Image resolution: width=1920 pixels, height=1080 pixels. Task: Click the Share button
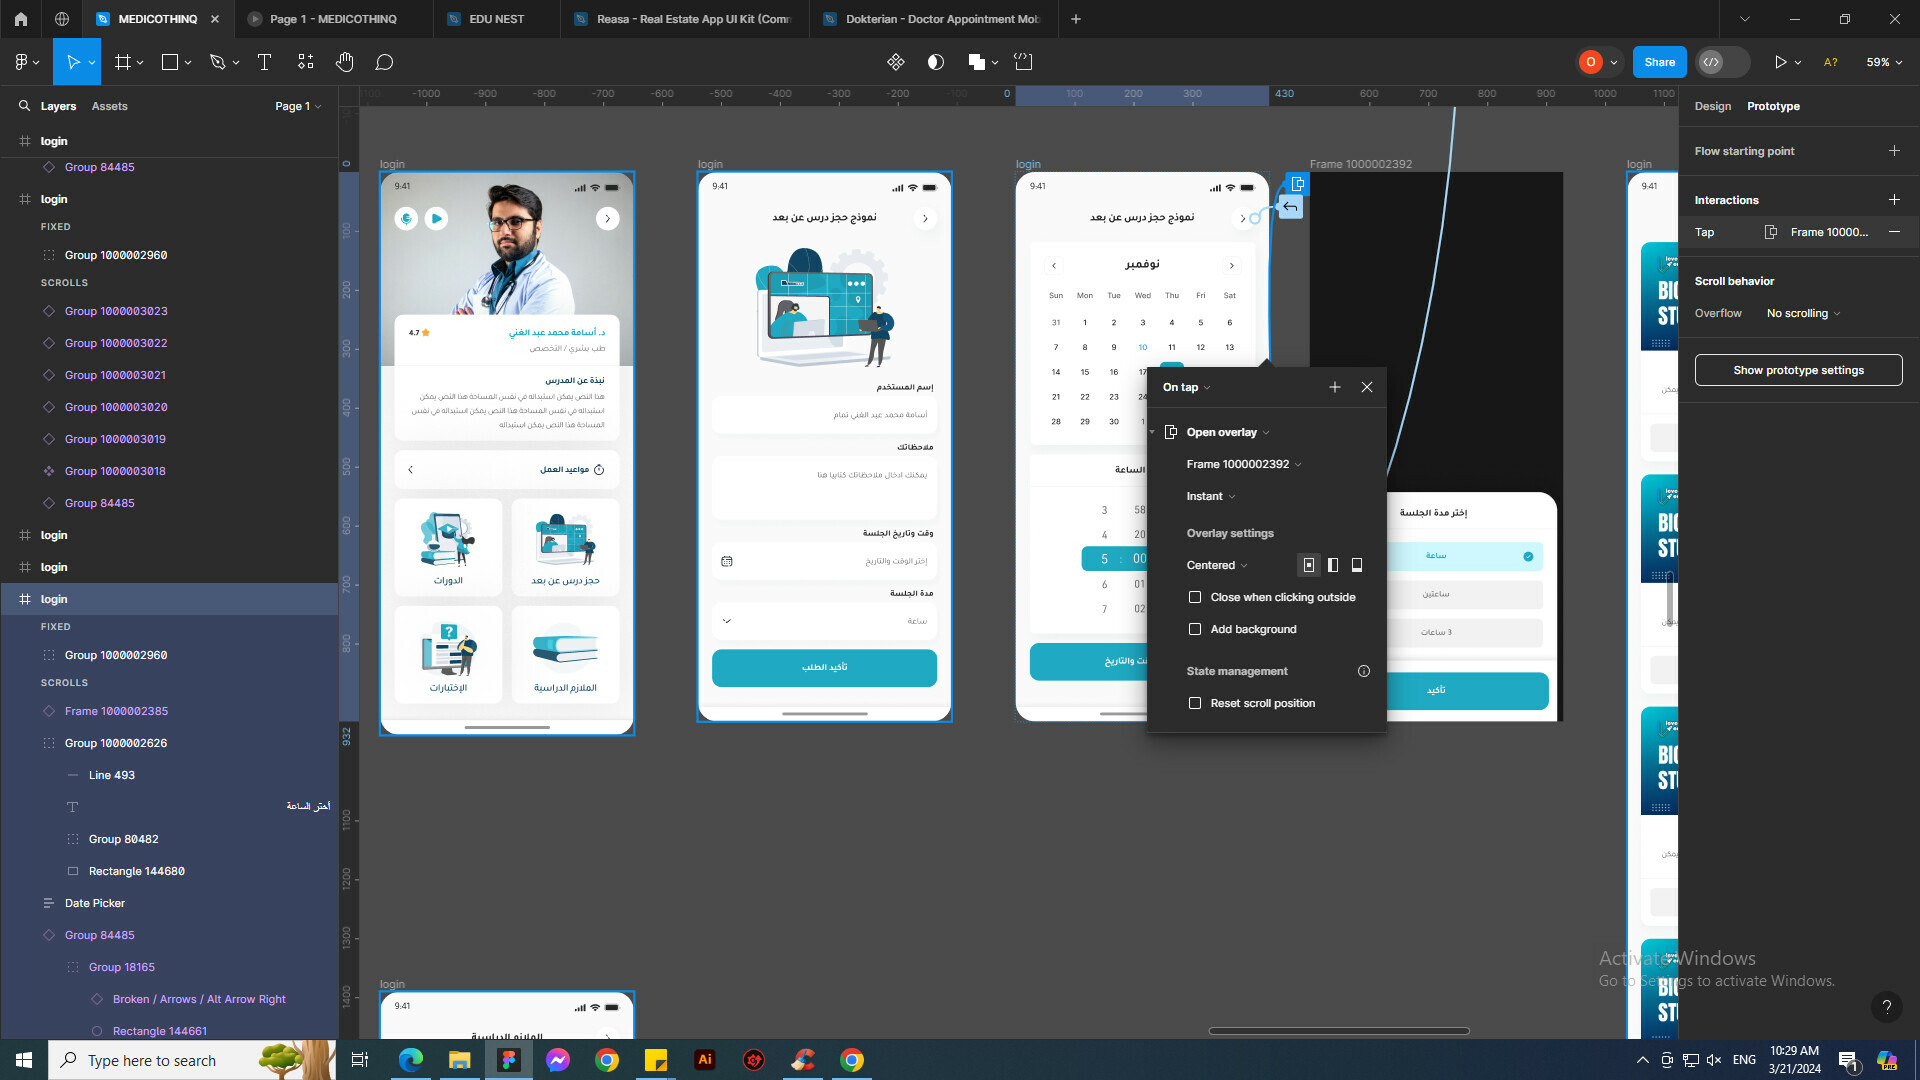(x=1659, y=62)
